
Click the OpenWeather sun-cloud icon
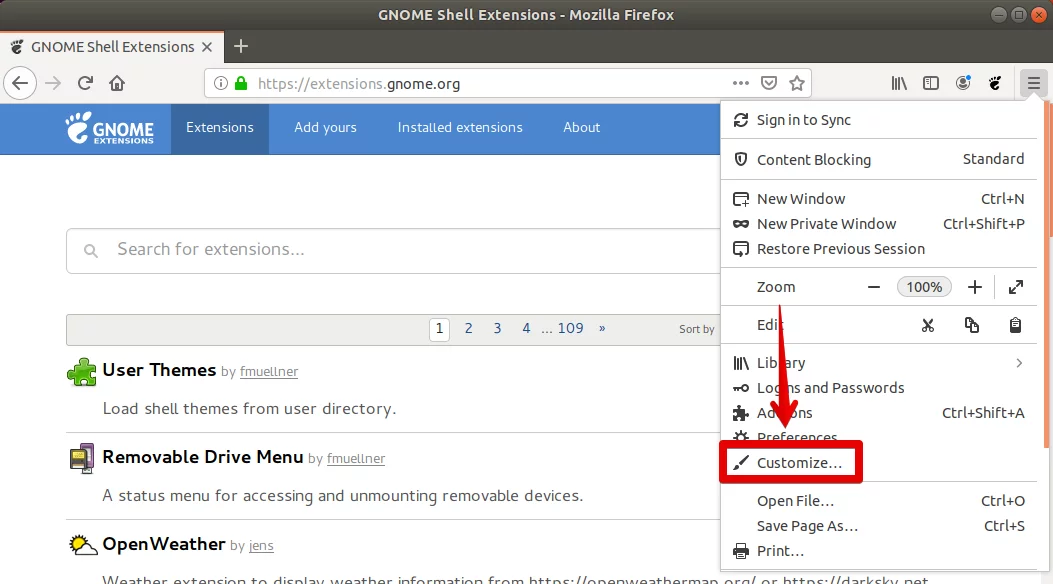pyautogui.click(x=83, y=544)
